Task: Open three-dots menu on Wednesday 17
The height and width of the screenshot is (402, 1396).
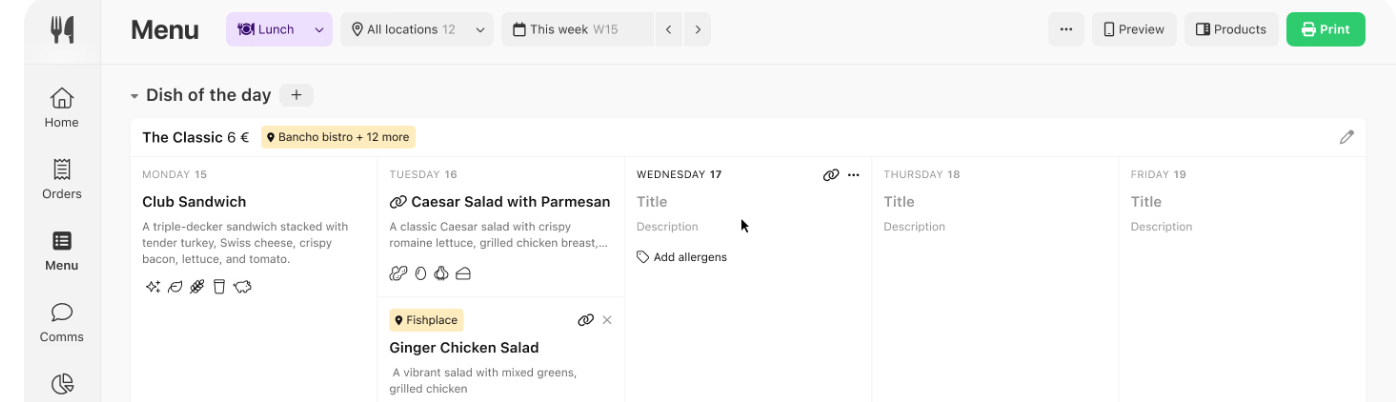Action: 853,175
